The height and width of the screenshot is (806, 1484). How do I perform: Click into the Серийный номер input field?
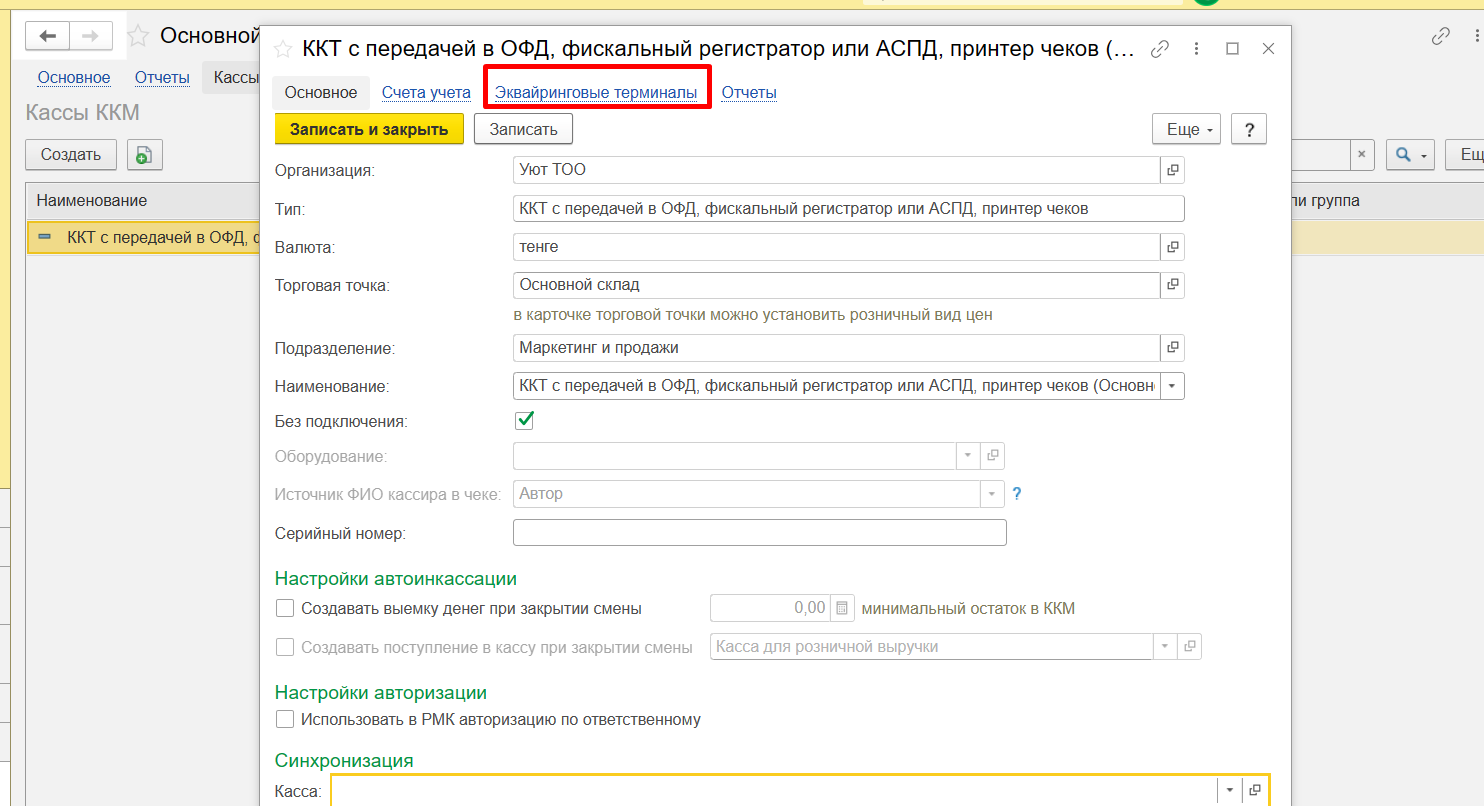point(759,533)
